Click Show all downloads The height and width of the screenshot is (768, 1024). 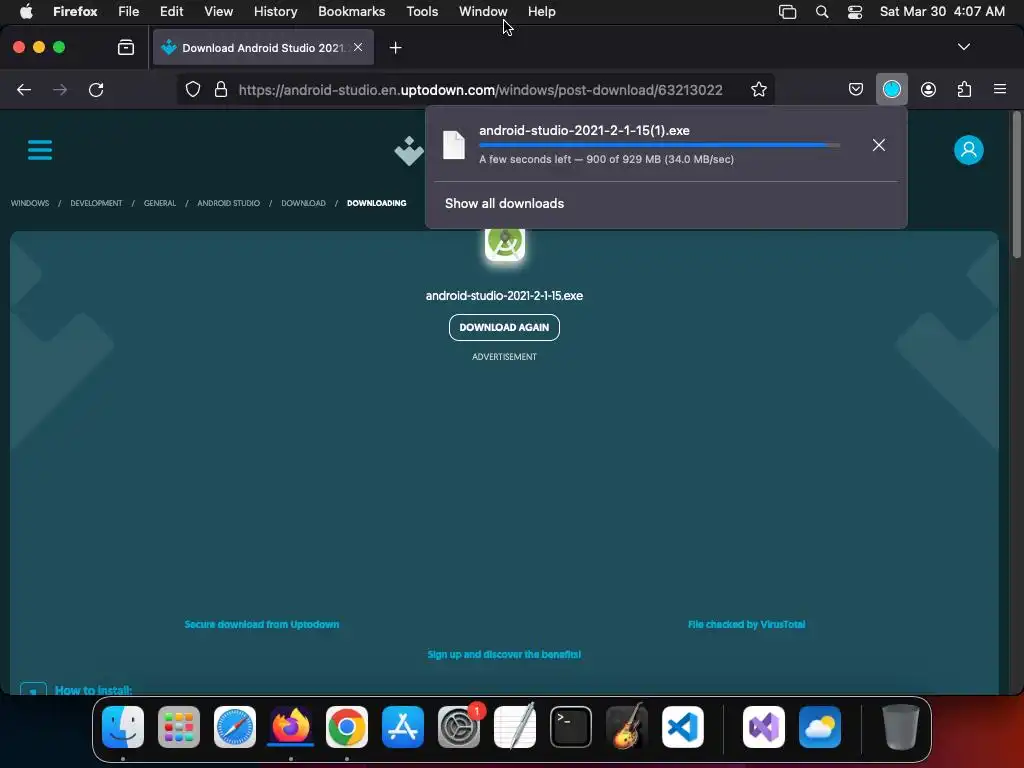point(504,204)
